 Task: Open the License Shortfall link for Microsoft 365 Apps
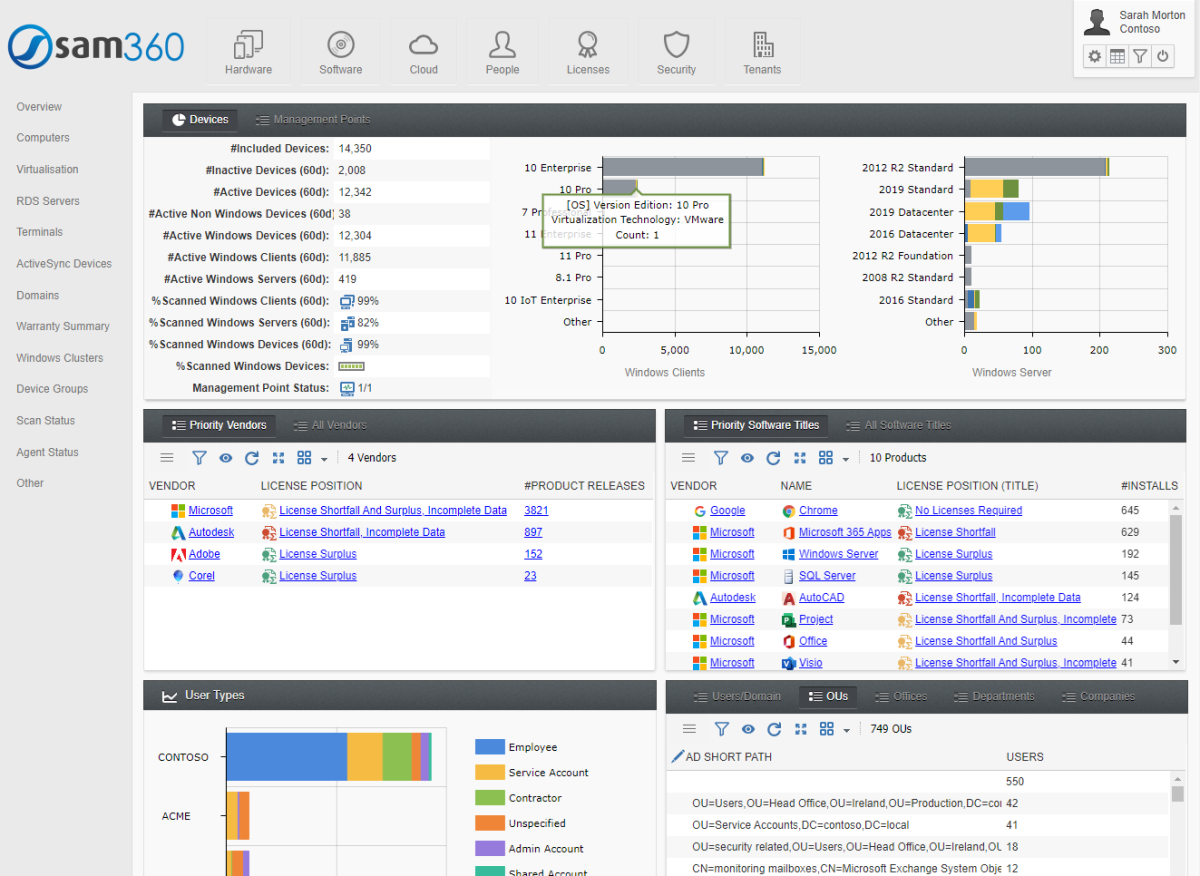point(957,531)
